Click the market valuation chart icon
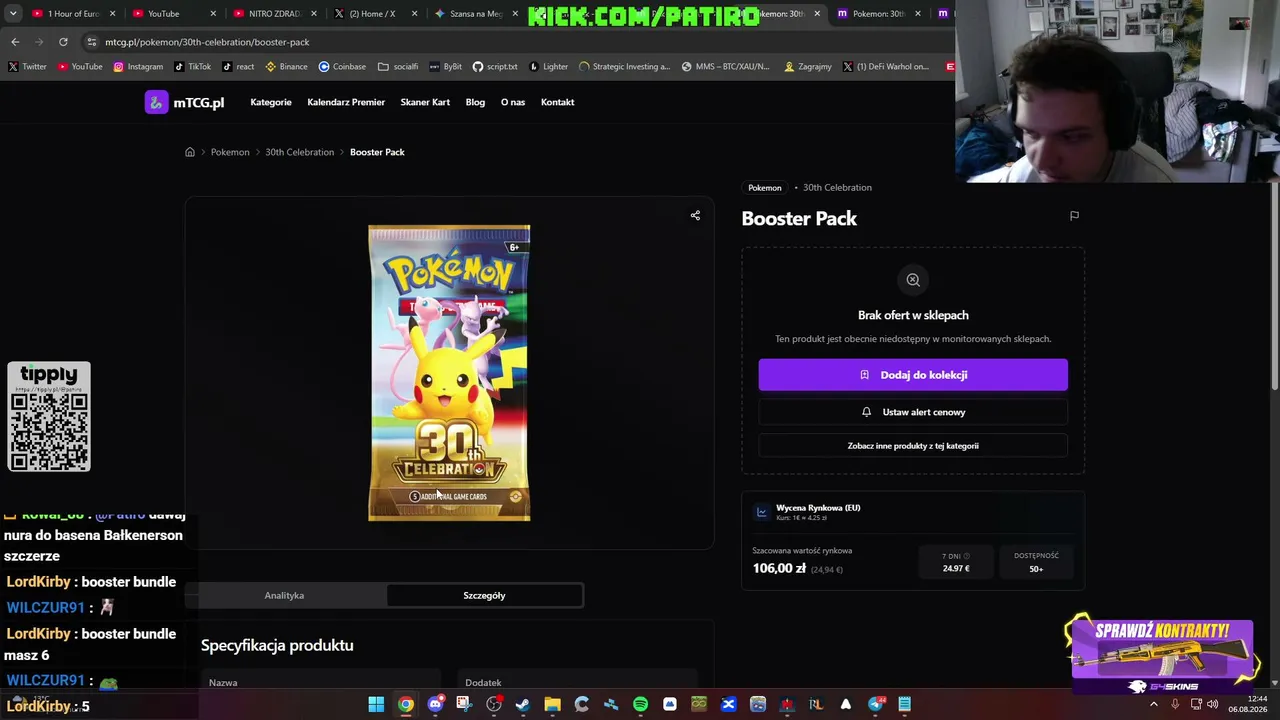The height and width of the screenshot is (720, 1280). [x=762, y=512]
